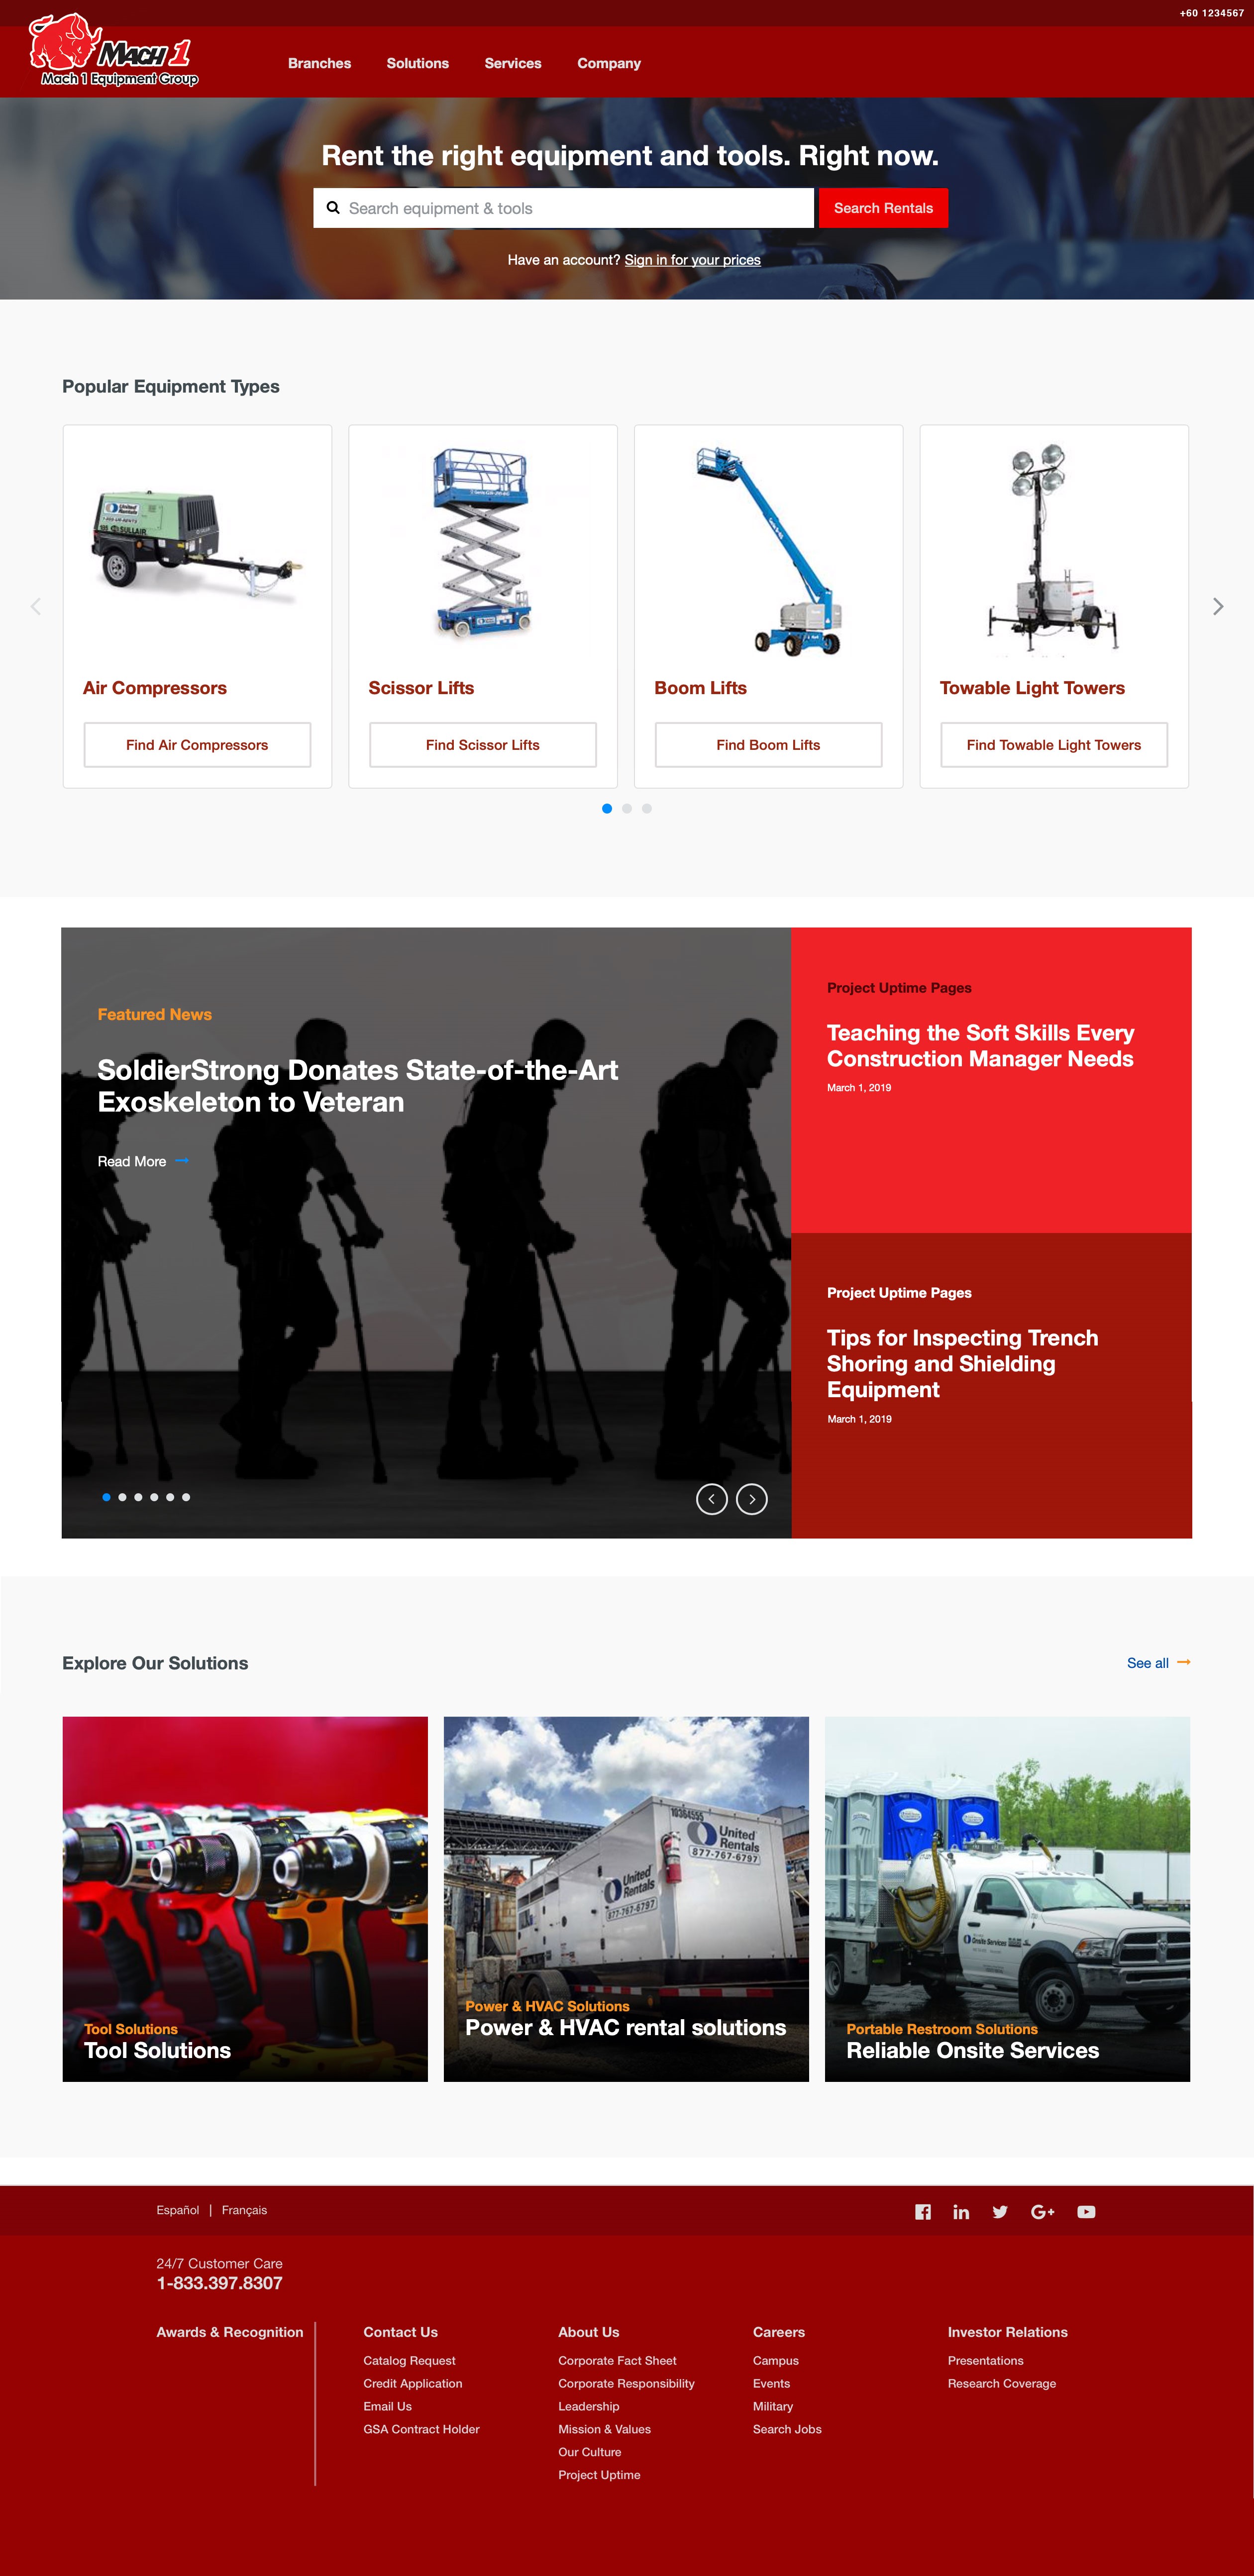1254x2576 pixels.
Task: Open the Facebook icon in footer
Action: pyautogui.click(x=923, y=2212)
